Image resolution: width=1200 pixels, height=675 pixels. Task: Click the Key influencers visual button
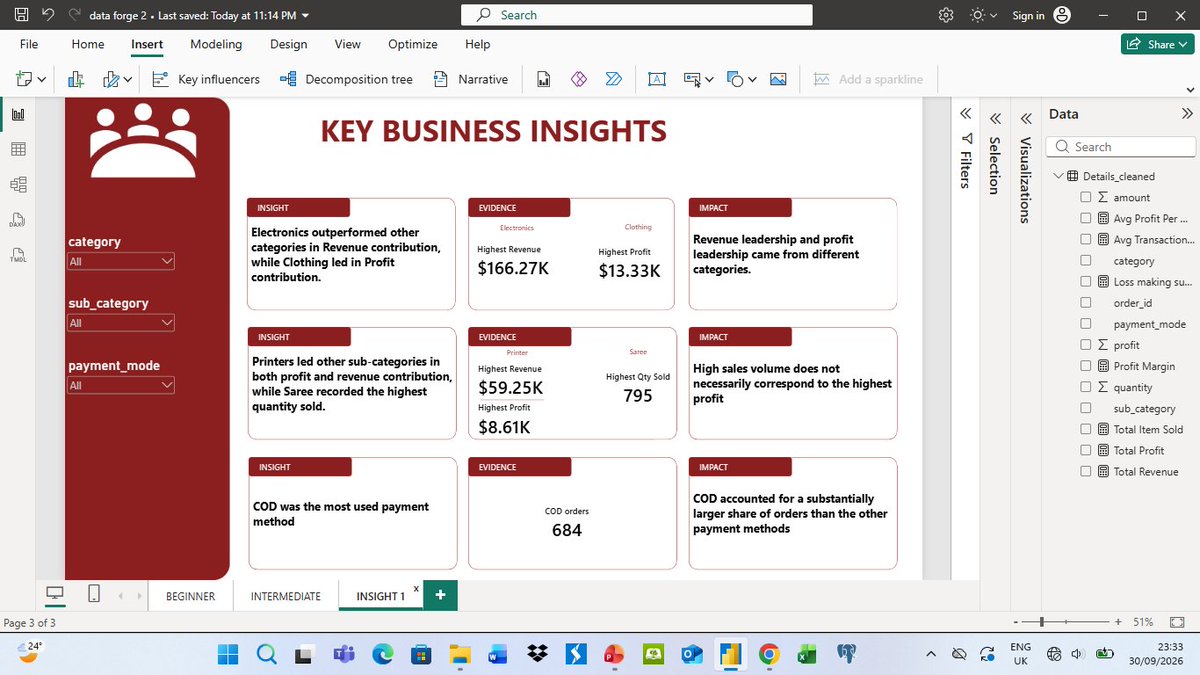tap(205, 79)
